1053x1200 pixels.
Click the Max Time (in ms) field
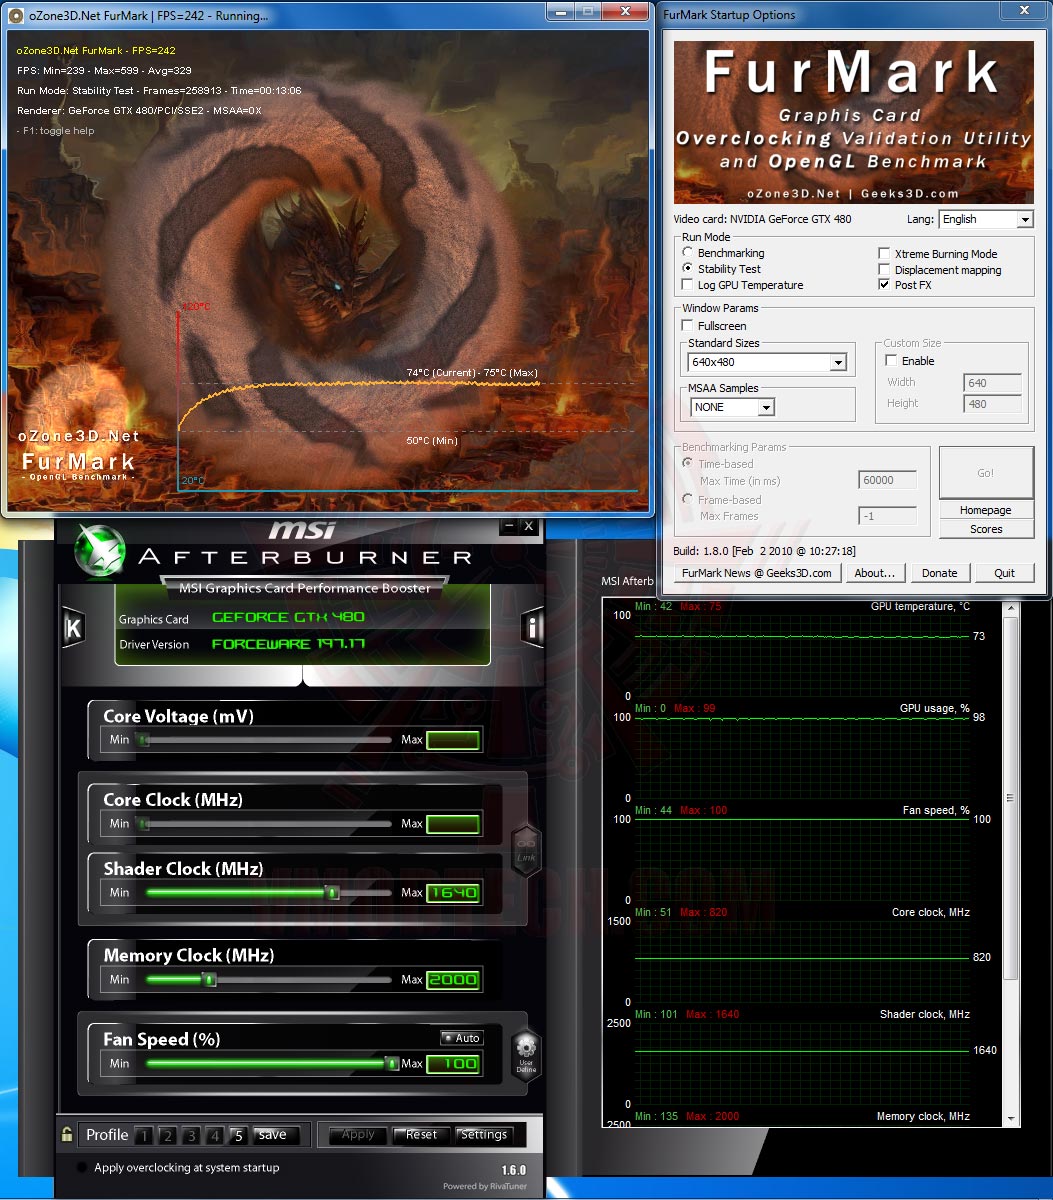tap(887, 480)
